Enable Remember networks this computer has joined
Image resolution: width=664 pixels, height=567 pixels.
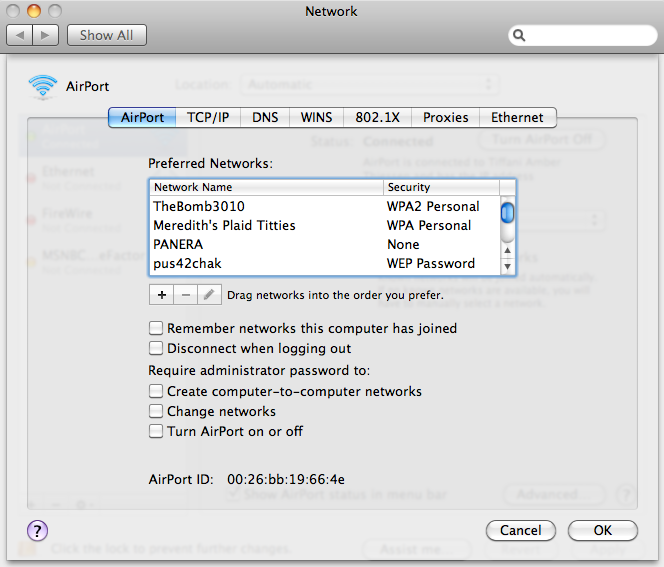coord(156,328)
